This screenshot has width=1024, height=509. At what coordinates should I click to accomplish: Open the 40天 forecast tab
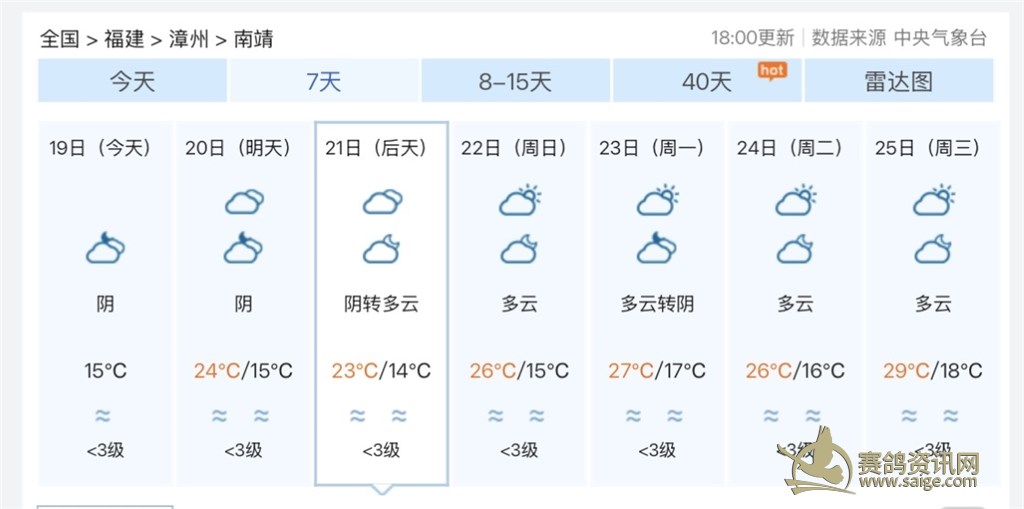pyautogui.click(x=707, y=81)
